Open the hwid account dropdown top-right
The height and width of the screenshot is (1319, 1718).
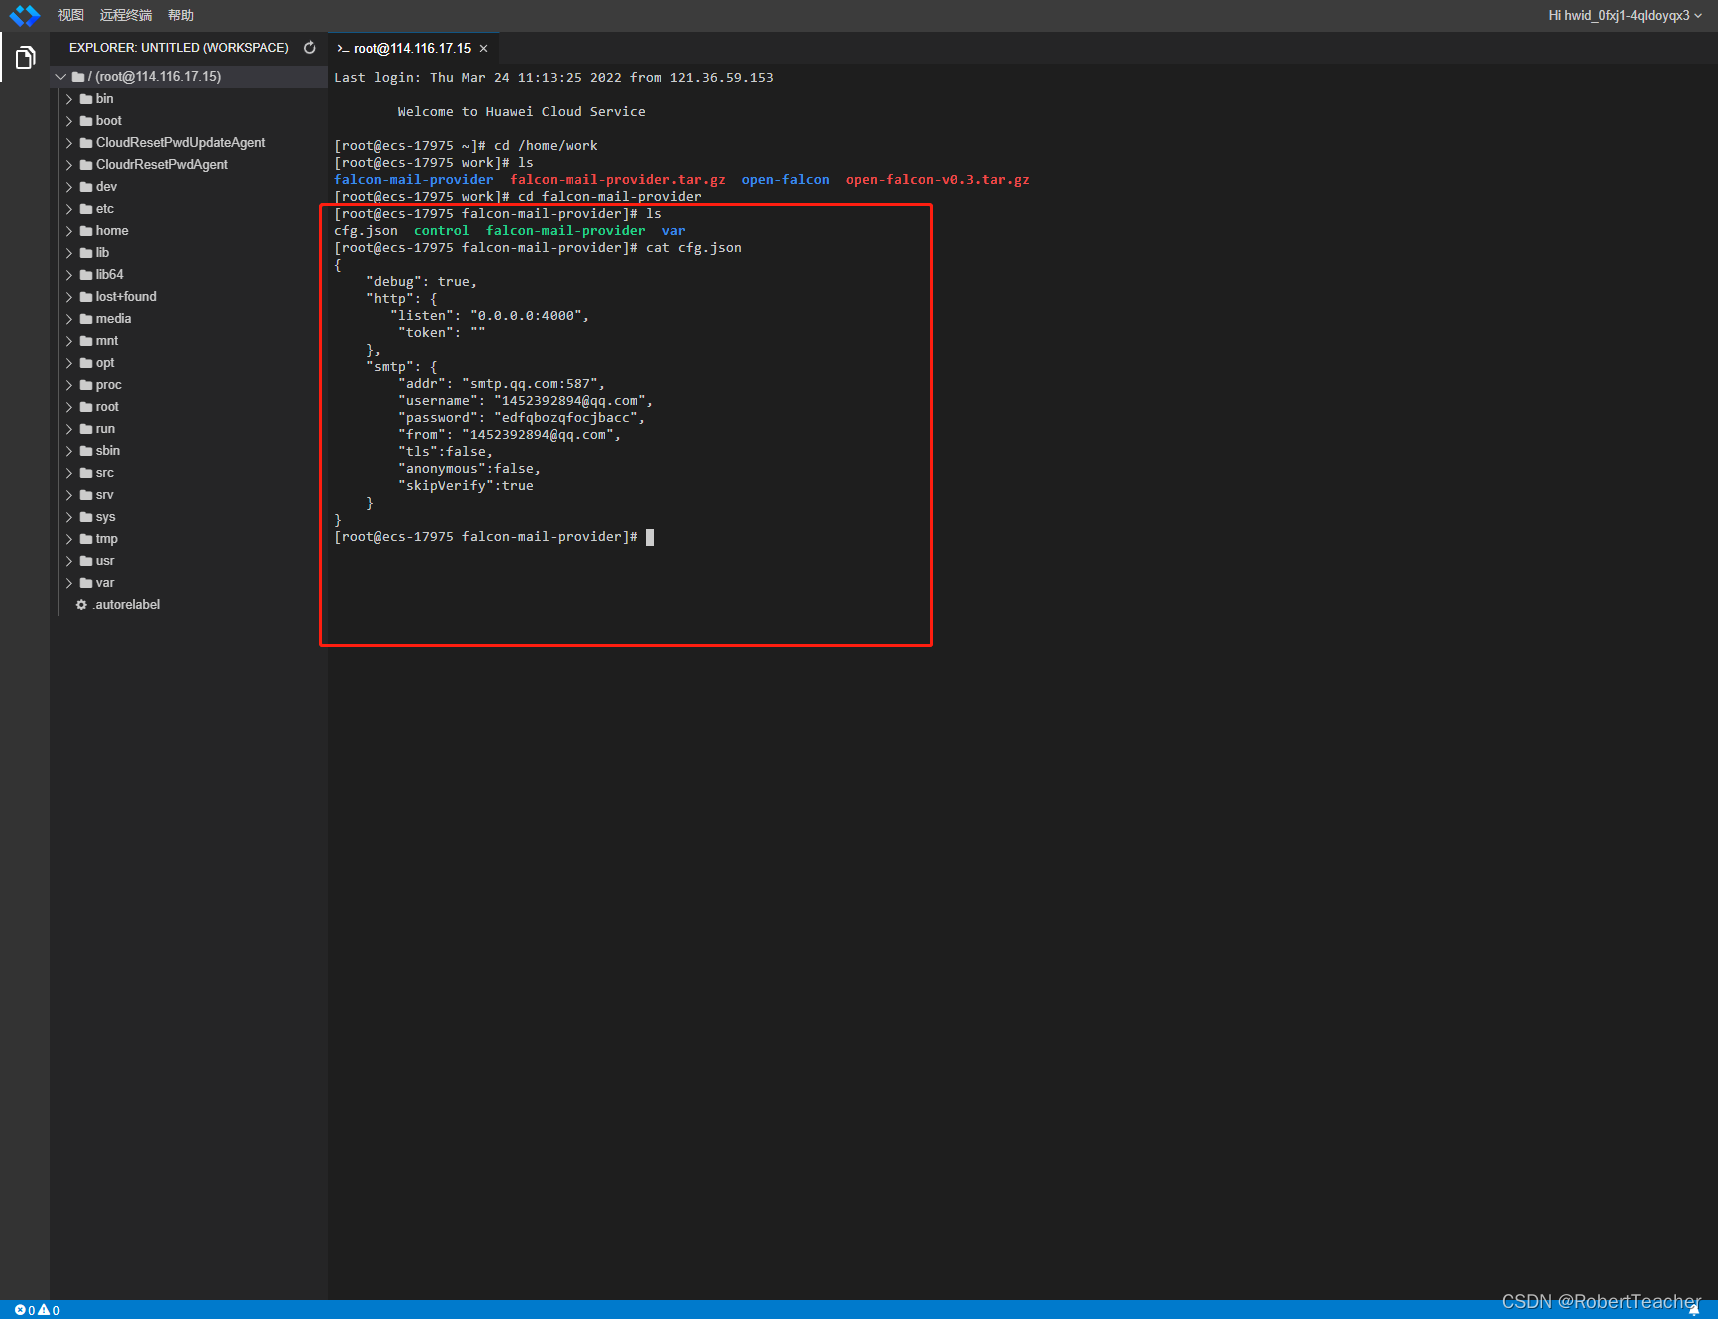click(x=1624, y=15)
